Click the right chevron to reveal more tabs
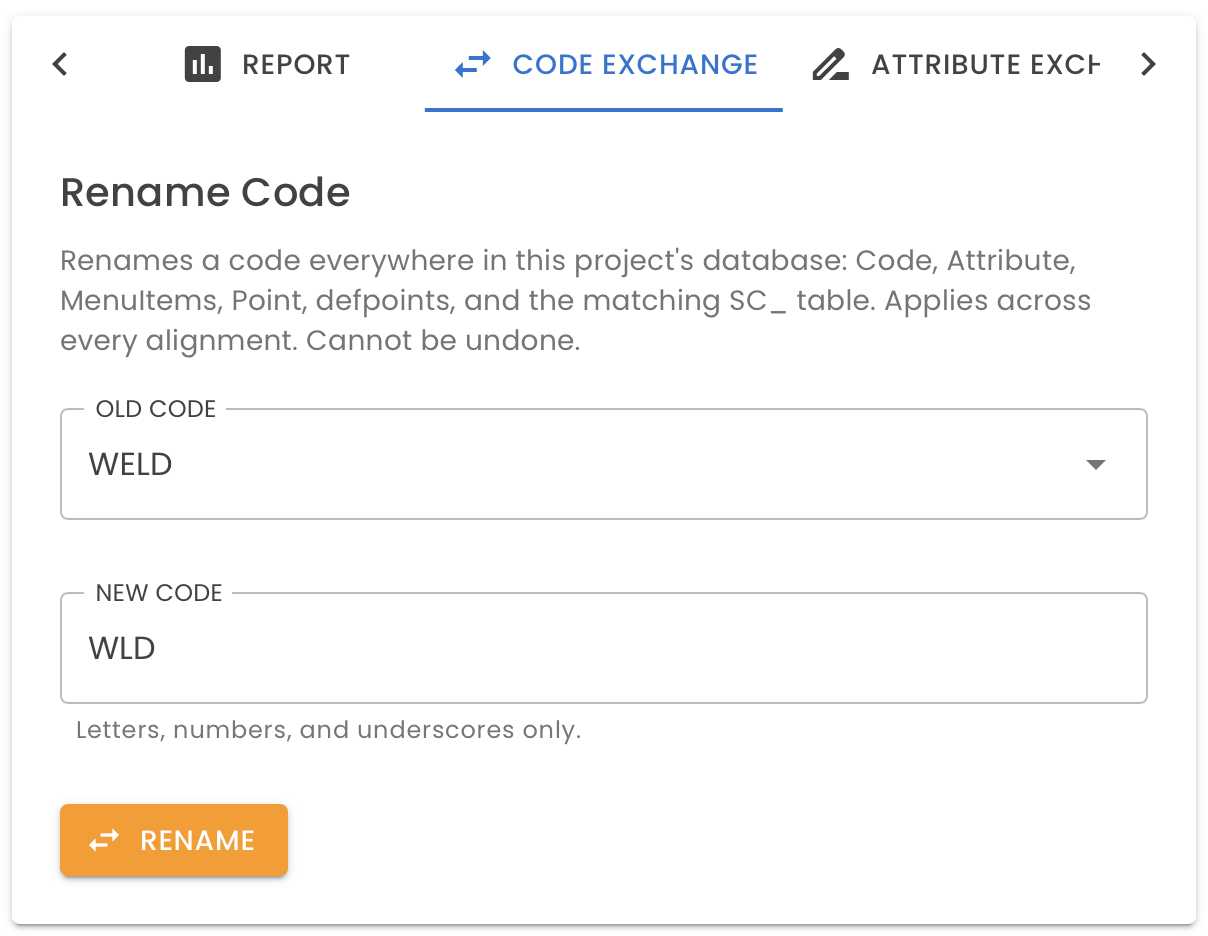This screenshot has height=936, width=1208. 1148,64
